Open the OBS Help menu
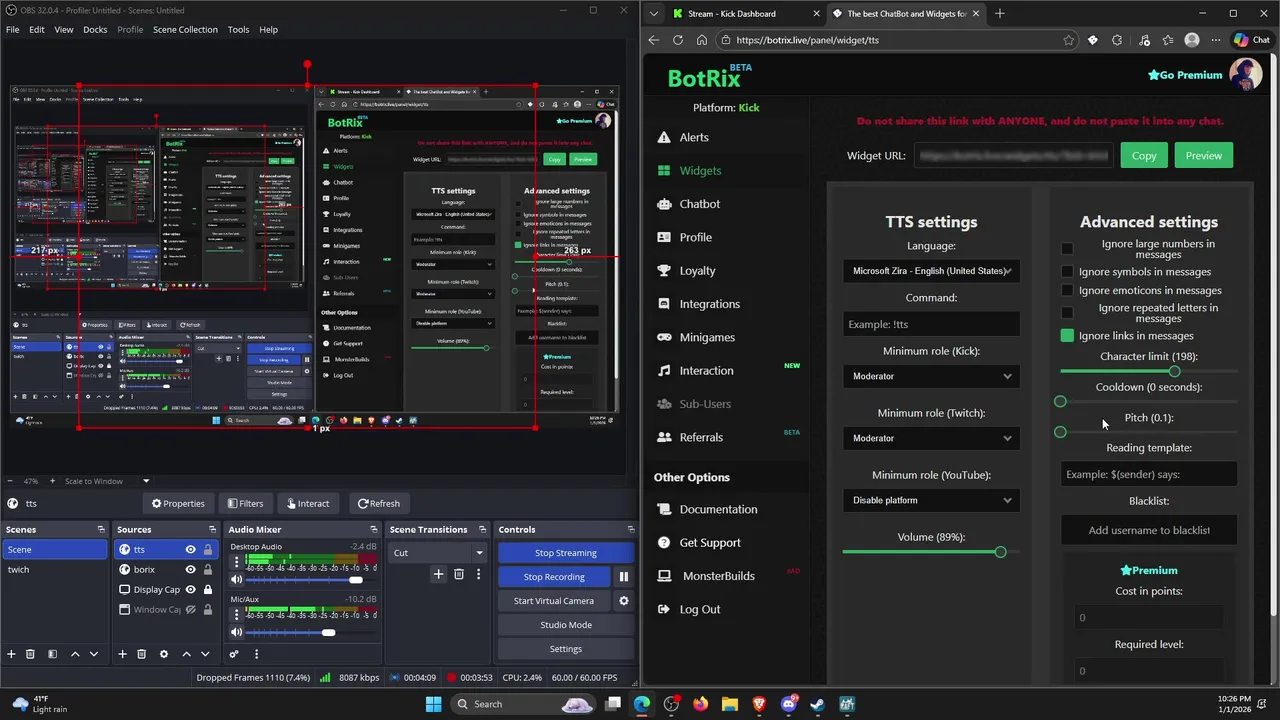1280x720 pixels. point(268,29)
